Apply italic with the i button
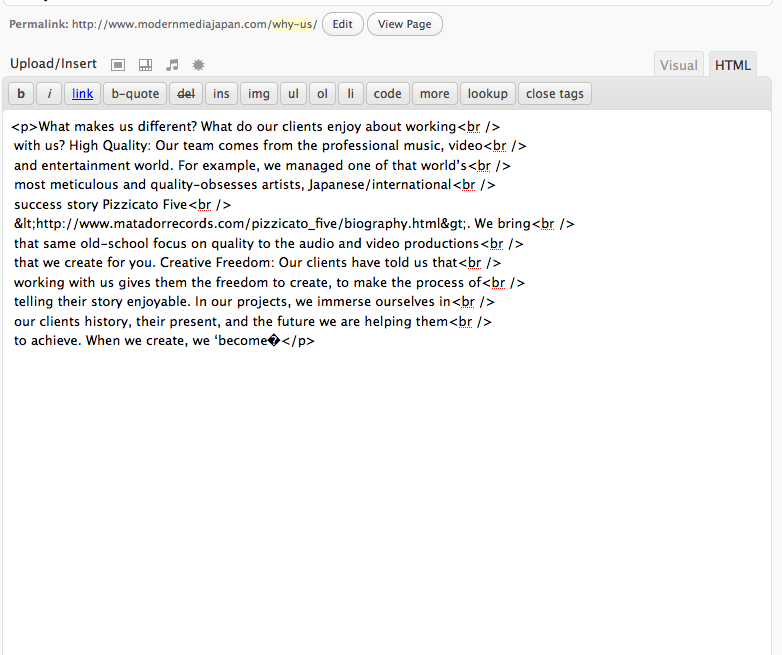 (x=49, y=94)
